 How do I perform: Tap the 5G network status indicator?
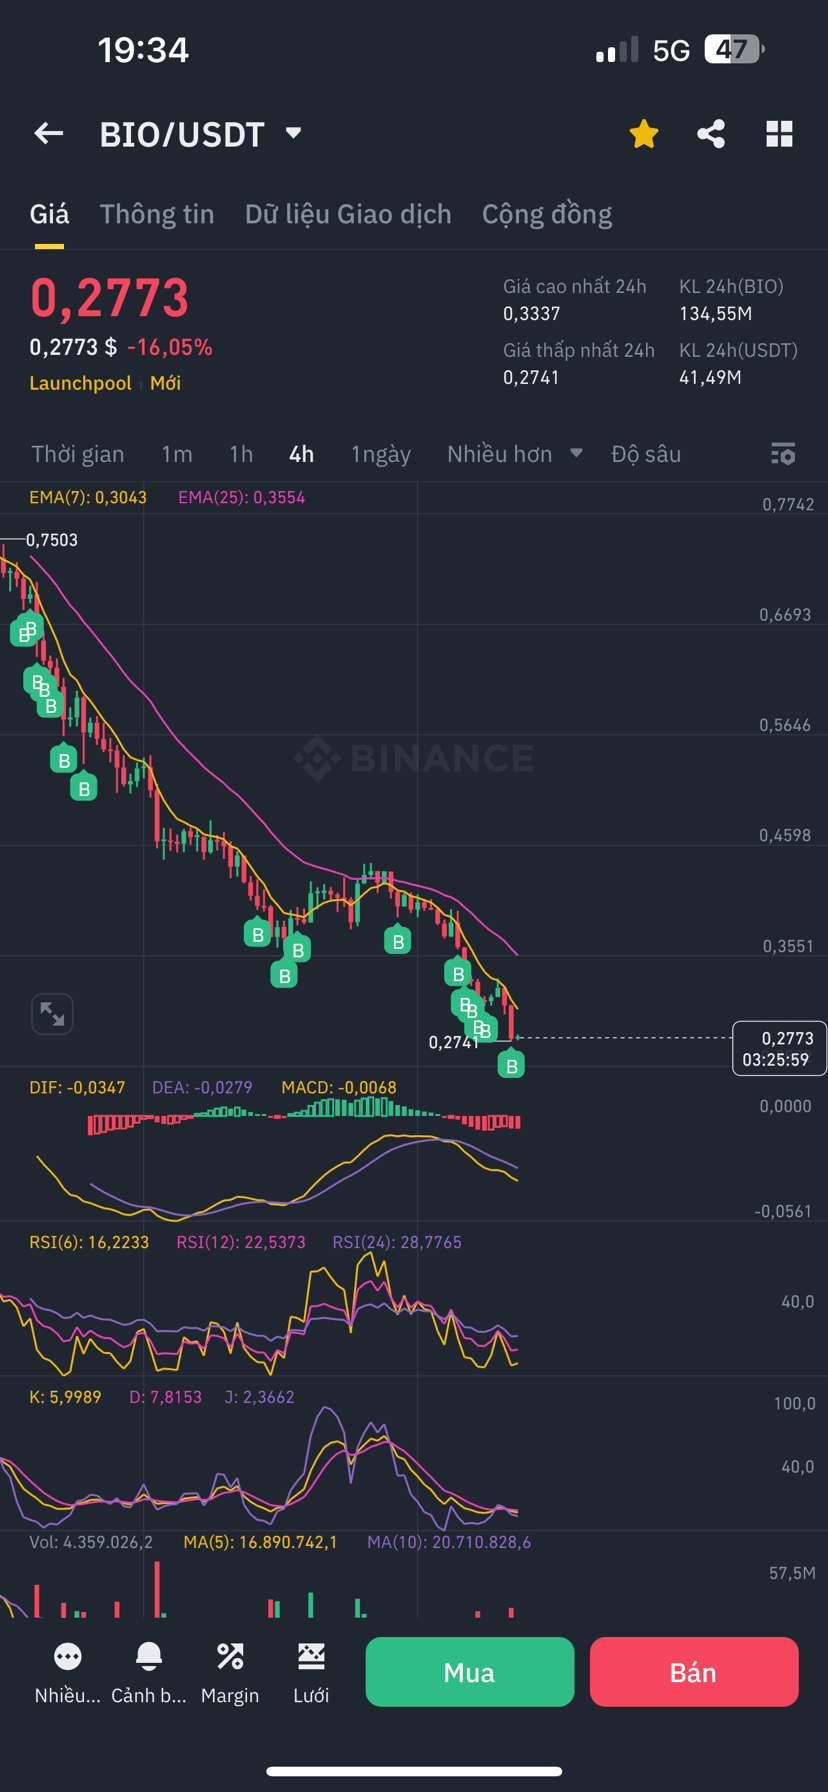pyautogui.click(x=671, y=50)
